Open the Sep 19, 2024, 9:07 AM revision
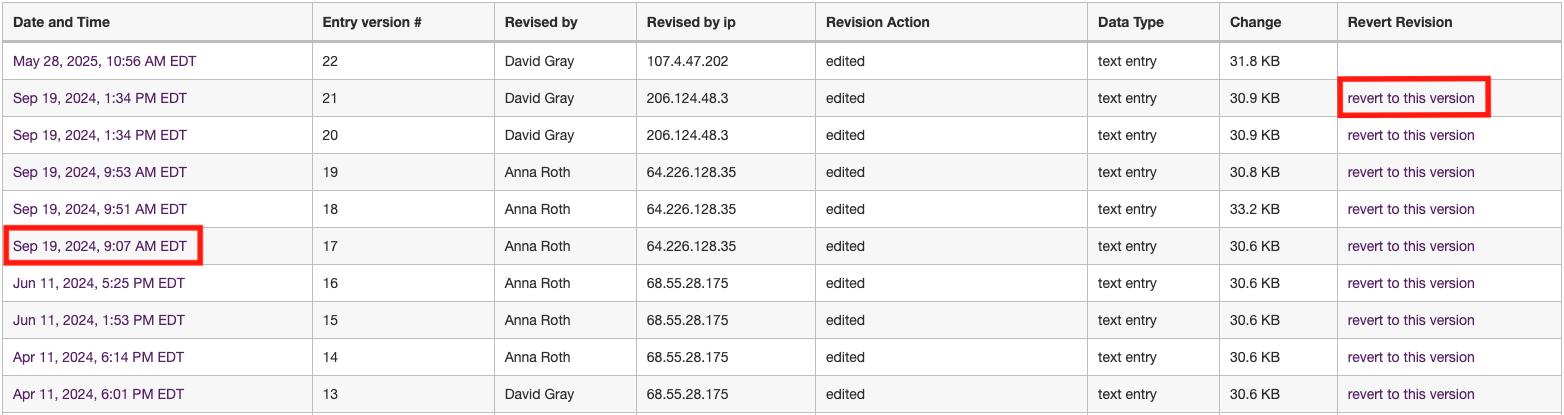Image resolution: width=1564 pixels, height=415 pixels. (100, 246)
